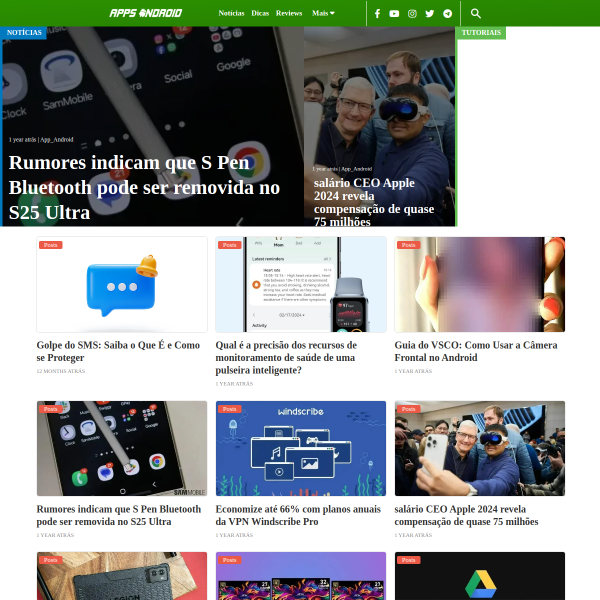Click the Windscribe illustration thumbnail
The width and height of the screenshot is (600, 600).
coord(301,448)
